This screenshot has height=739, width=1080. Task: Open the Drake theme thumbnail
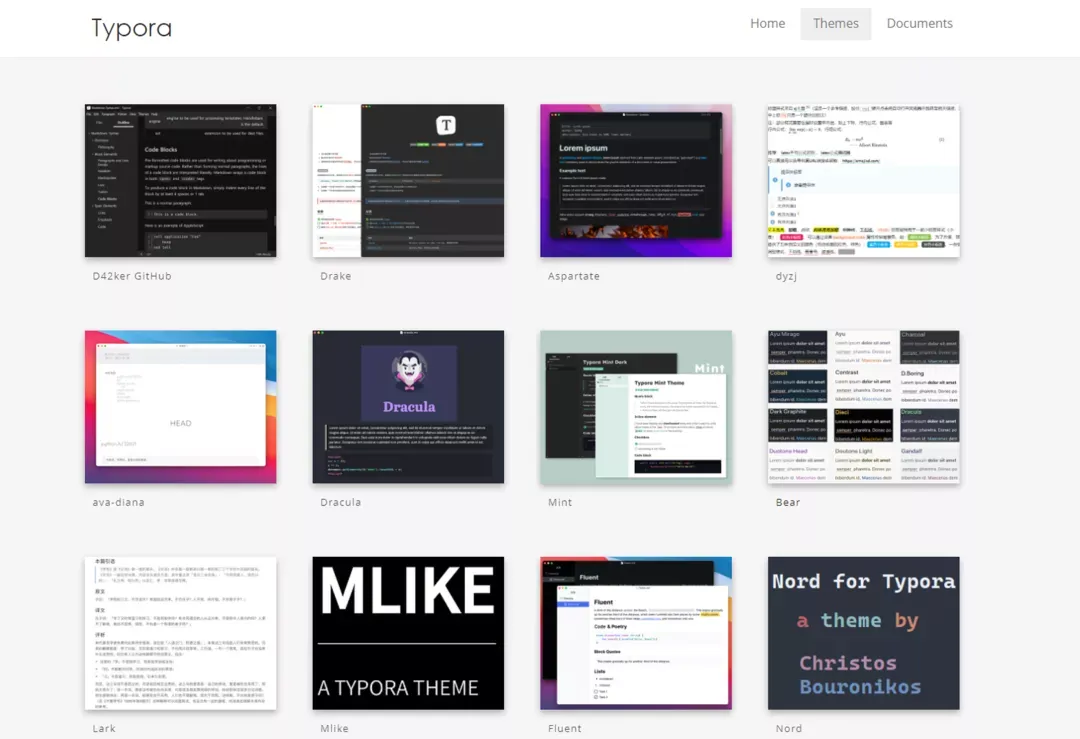[x=408, y=180]
